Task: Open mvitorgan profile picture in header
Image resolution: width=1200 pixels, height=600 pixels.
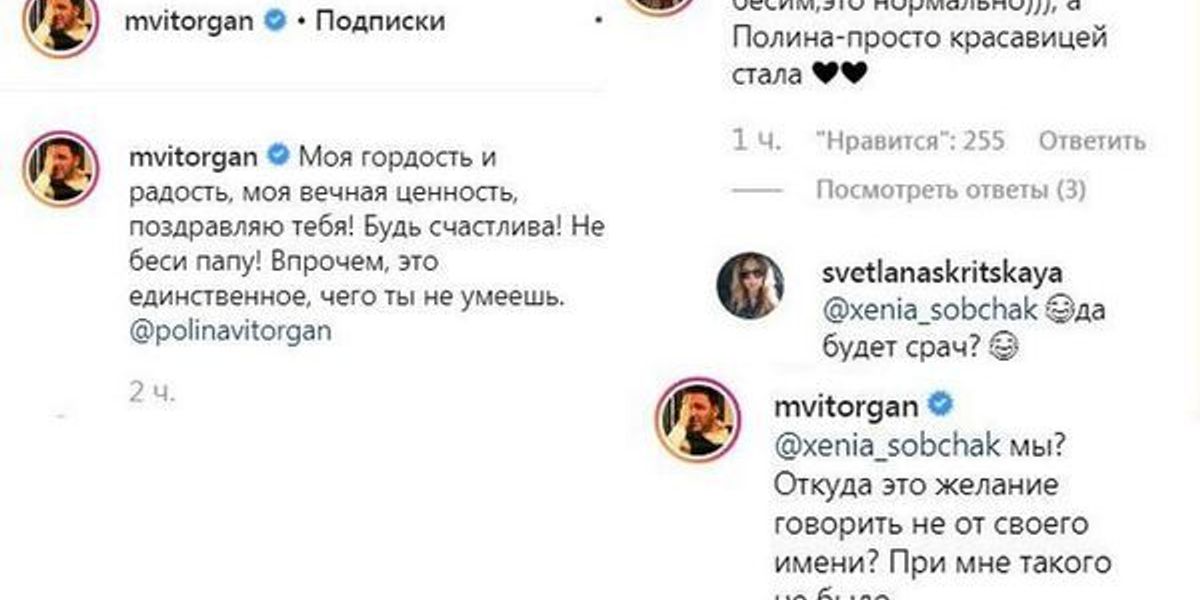Action: tap(59, 23)
